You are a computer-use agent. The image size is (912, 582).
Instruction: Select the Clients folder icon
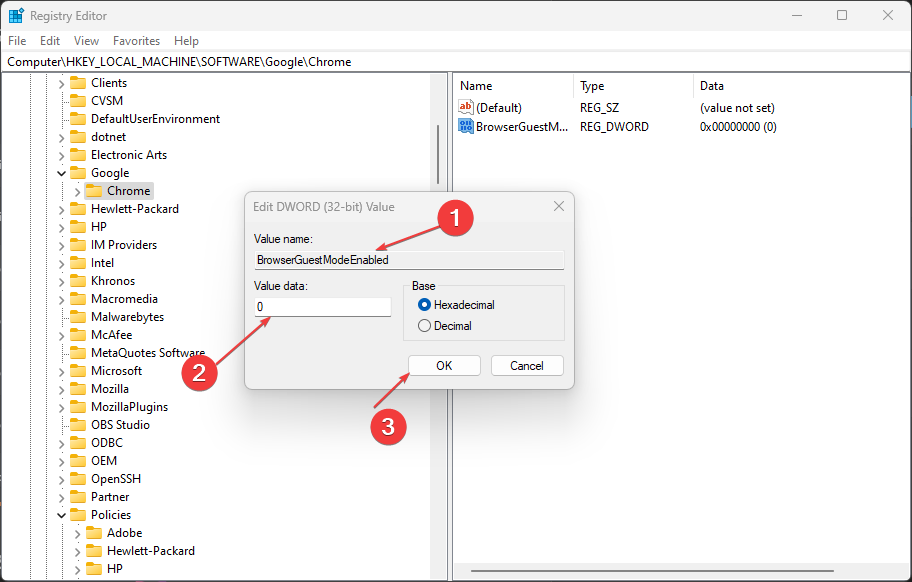pos(78,83)
